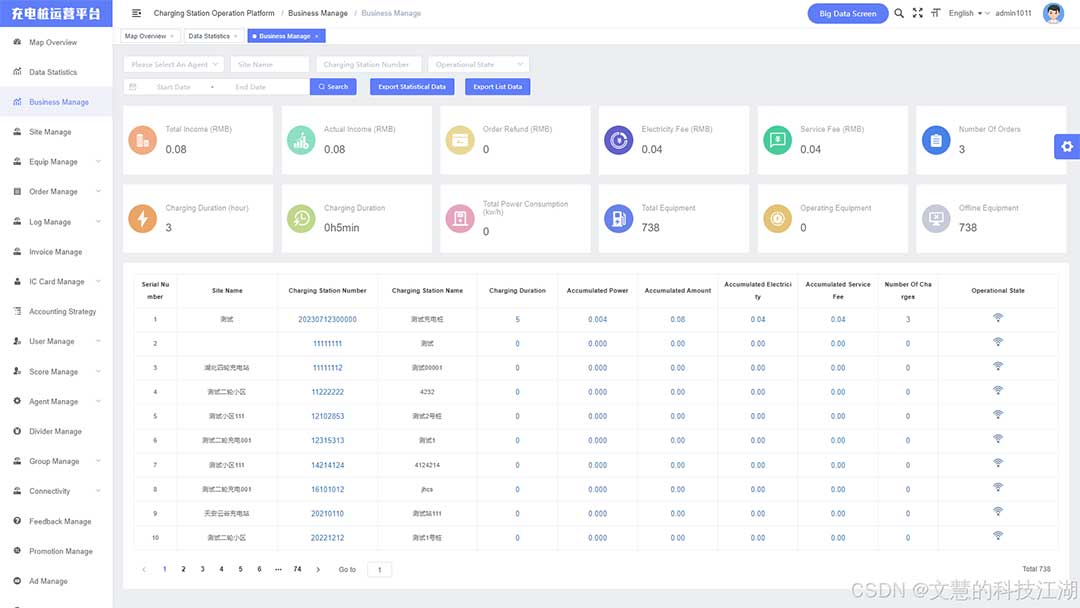Image resolution: width=1080 pixels, height=608 pixels.
Task: Click Export Statistical Data button
Action: point(412,87)
